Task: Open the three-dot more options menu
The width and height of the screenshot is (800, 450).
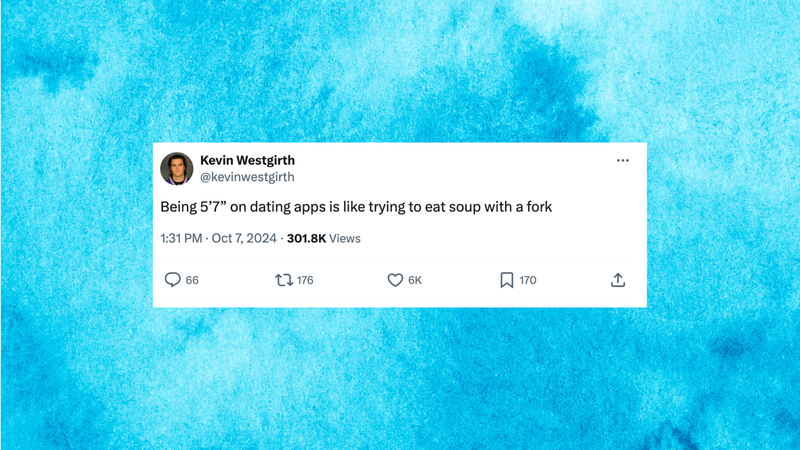Action: tap(623, 161)
